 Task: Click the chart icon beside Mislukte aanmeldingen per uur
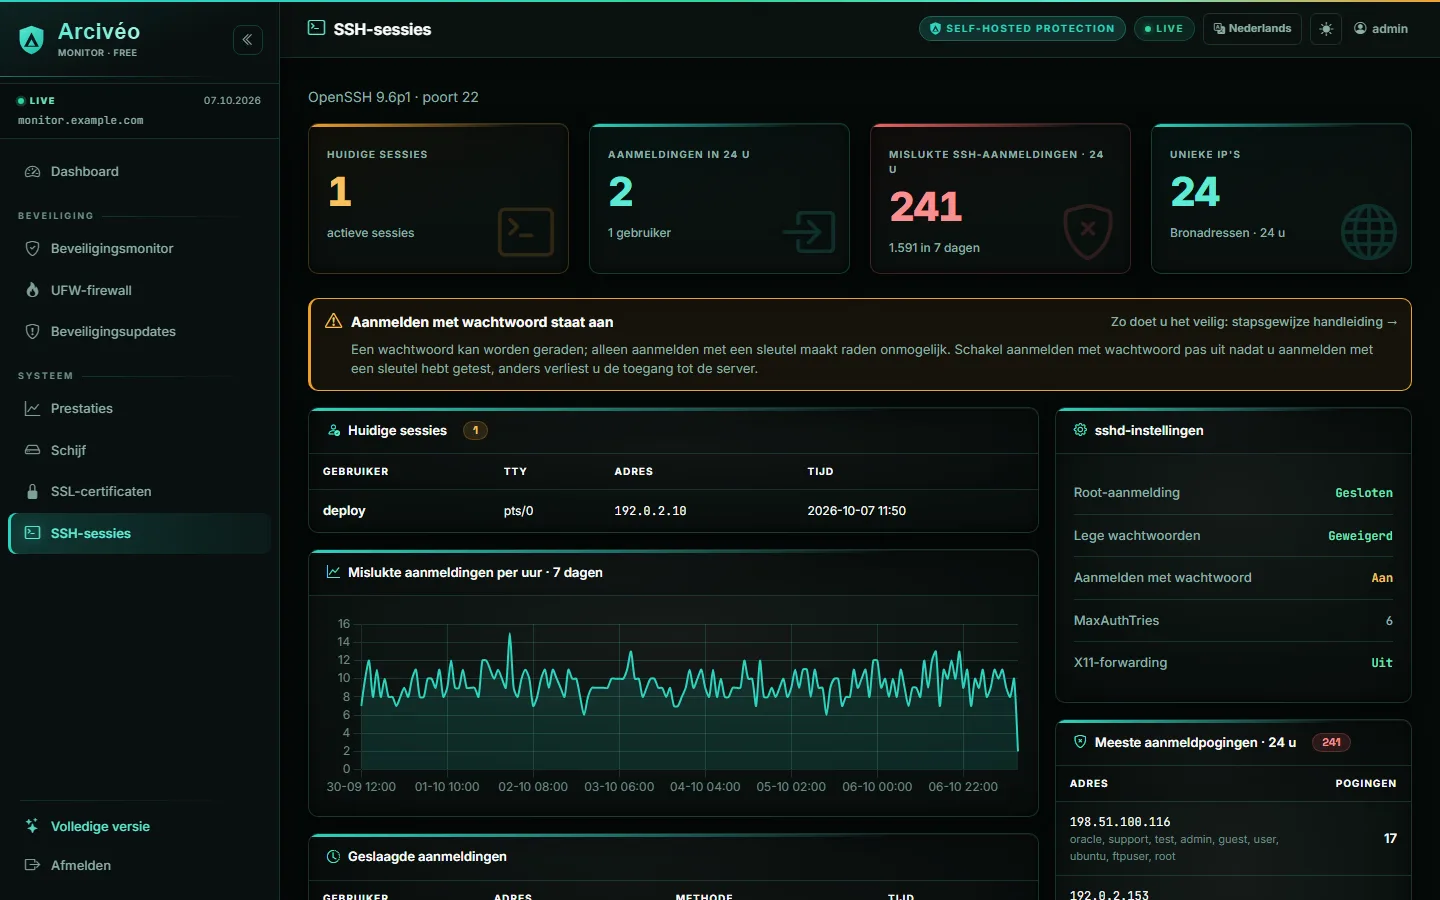(x=334, y=573)
